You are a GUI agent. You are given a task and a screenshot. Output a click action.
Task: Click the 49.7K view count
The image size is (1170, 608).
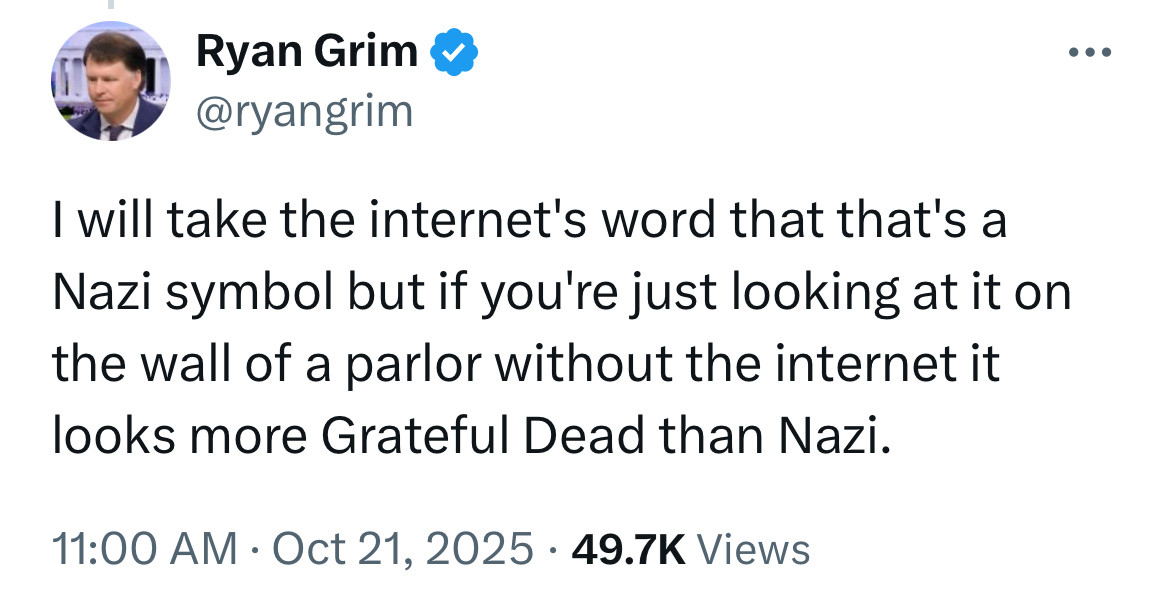coord(626,548)
